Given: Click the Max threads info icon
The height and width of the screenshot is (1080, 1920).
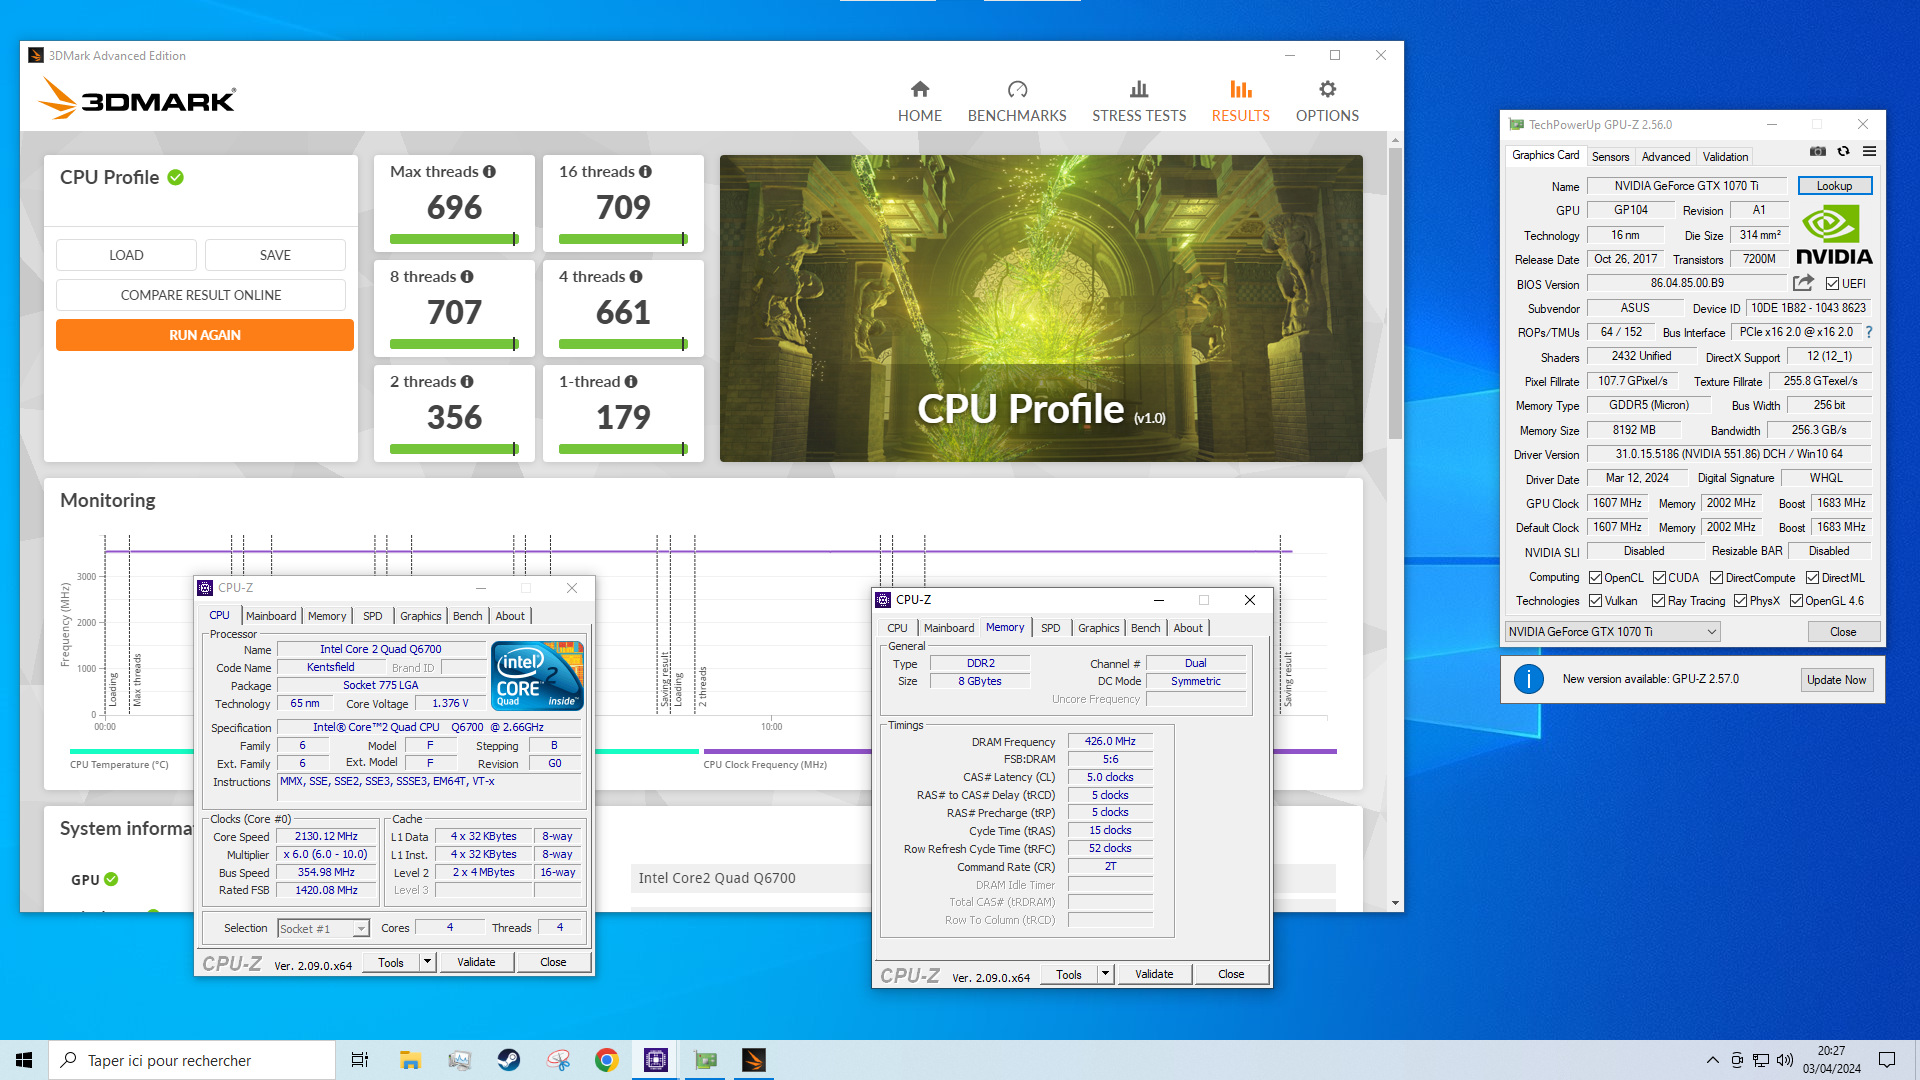Looking at the screenshot, I should (x=489, y=172).
